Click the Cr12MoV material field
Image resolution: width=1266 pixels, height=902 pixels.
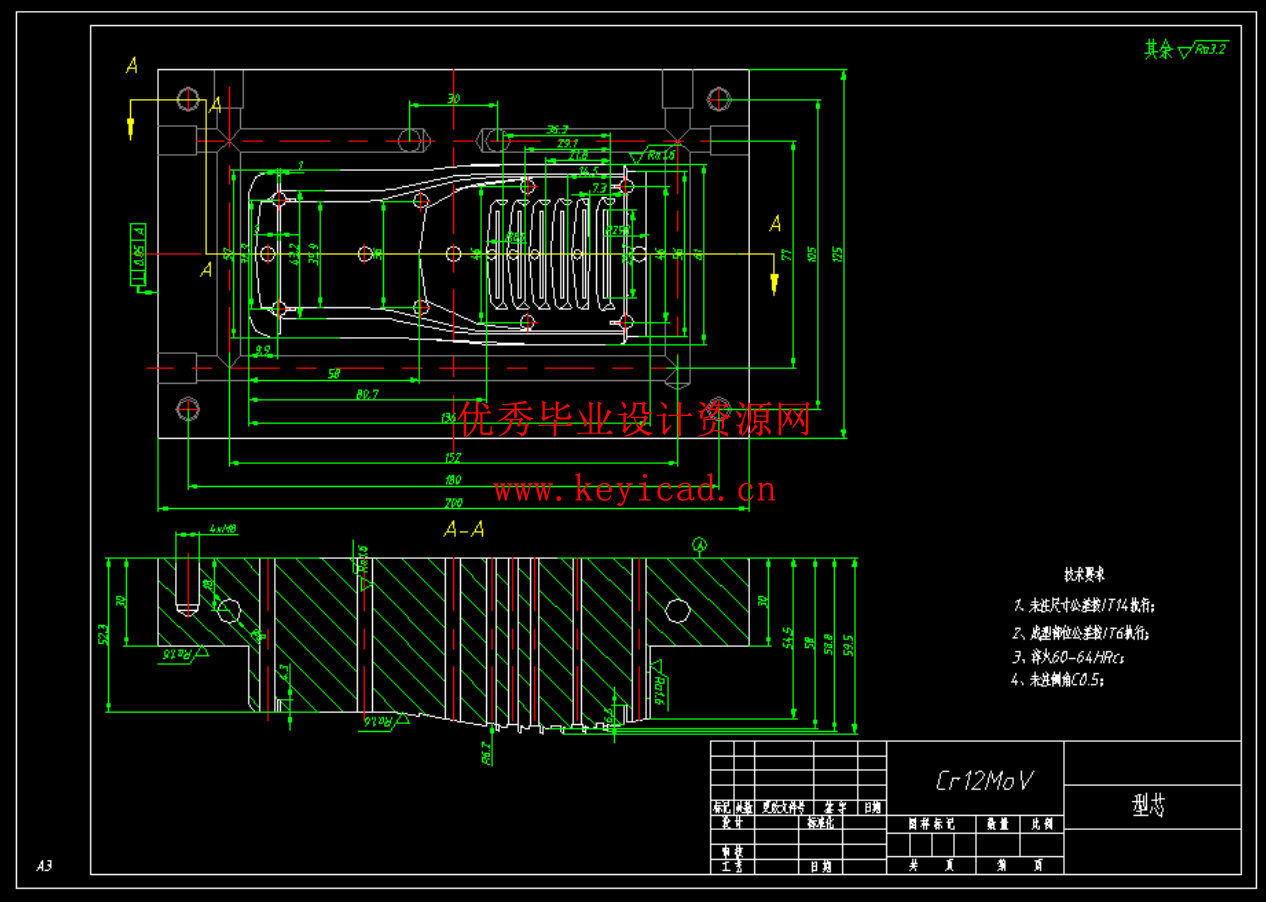985,780
